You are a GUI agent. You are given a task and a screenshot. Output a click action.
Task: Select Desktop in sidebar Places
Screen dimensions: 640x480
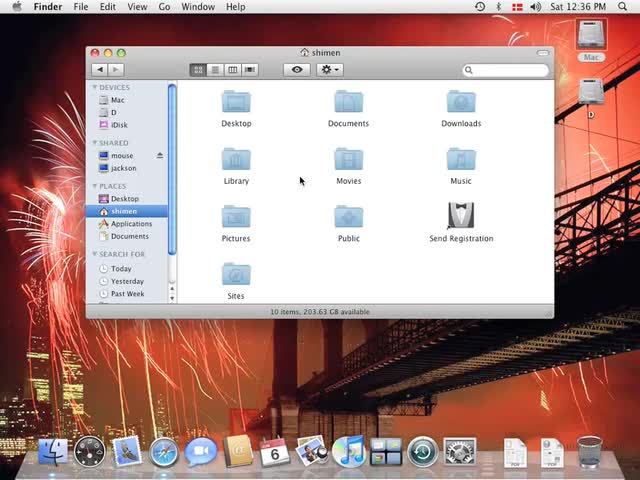pos(127,199)
